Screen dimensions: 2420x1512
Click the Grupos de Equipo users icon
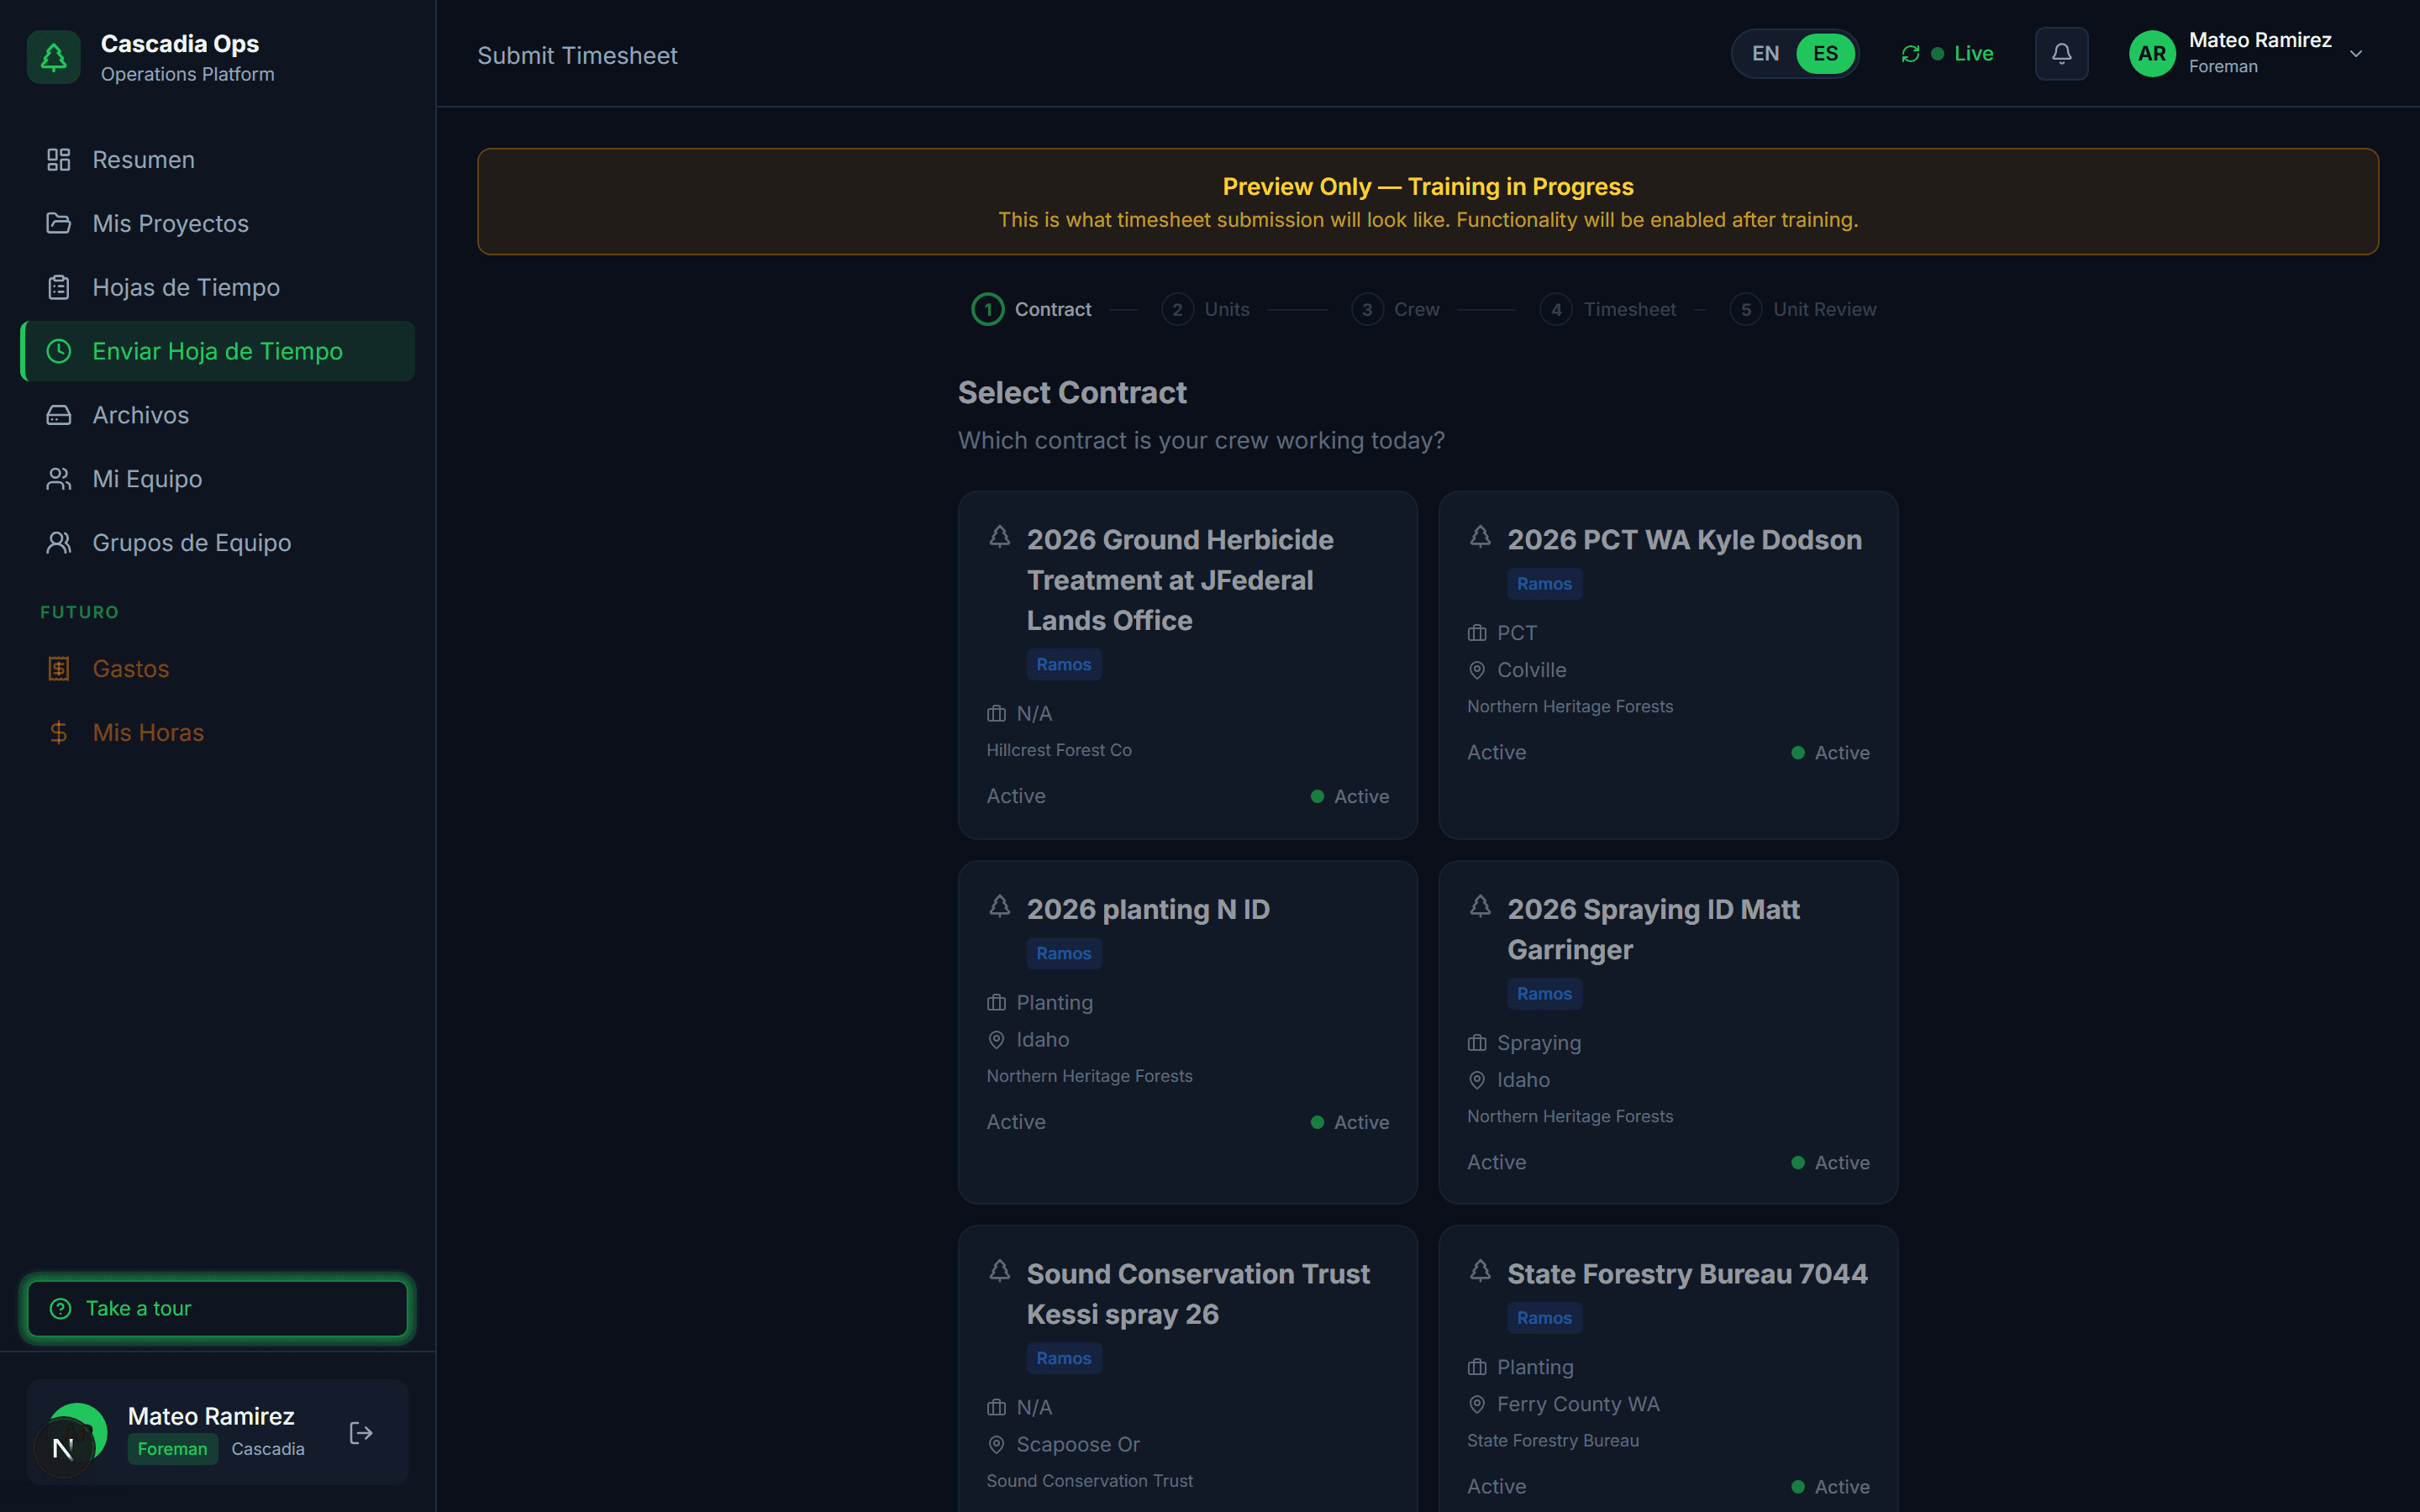pyautogui.click(x=59, y=543)
